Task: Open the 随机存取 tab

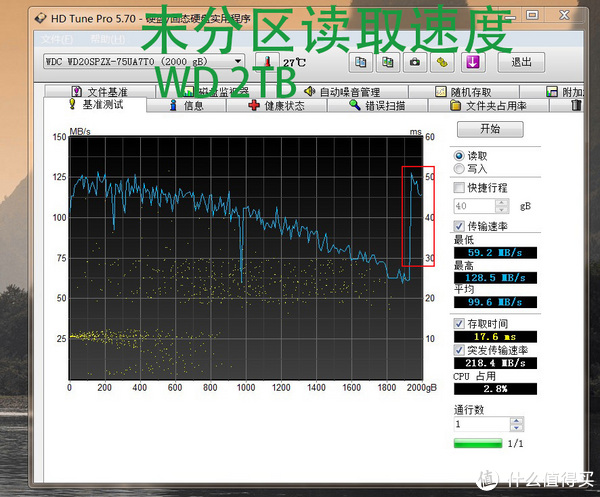Action: point(463,92)
